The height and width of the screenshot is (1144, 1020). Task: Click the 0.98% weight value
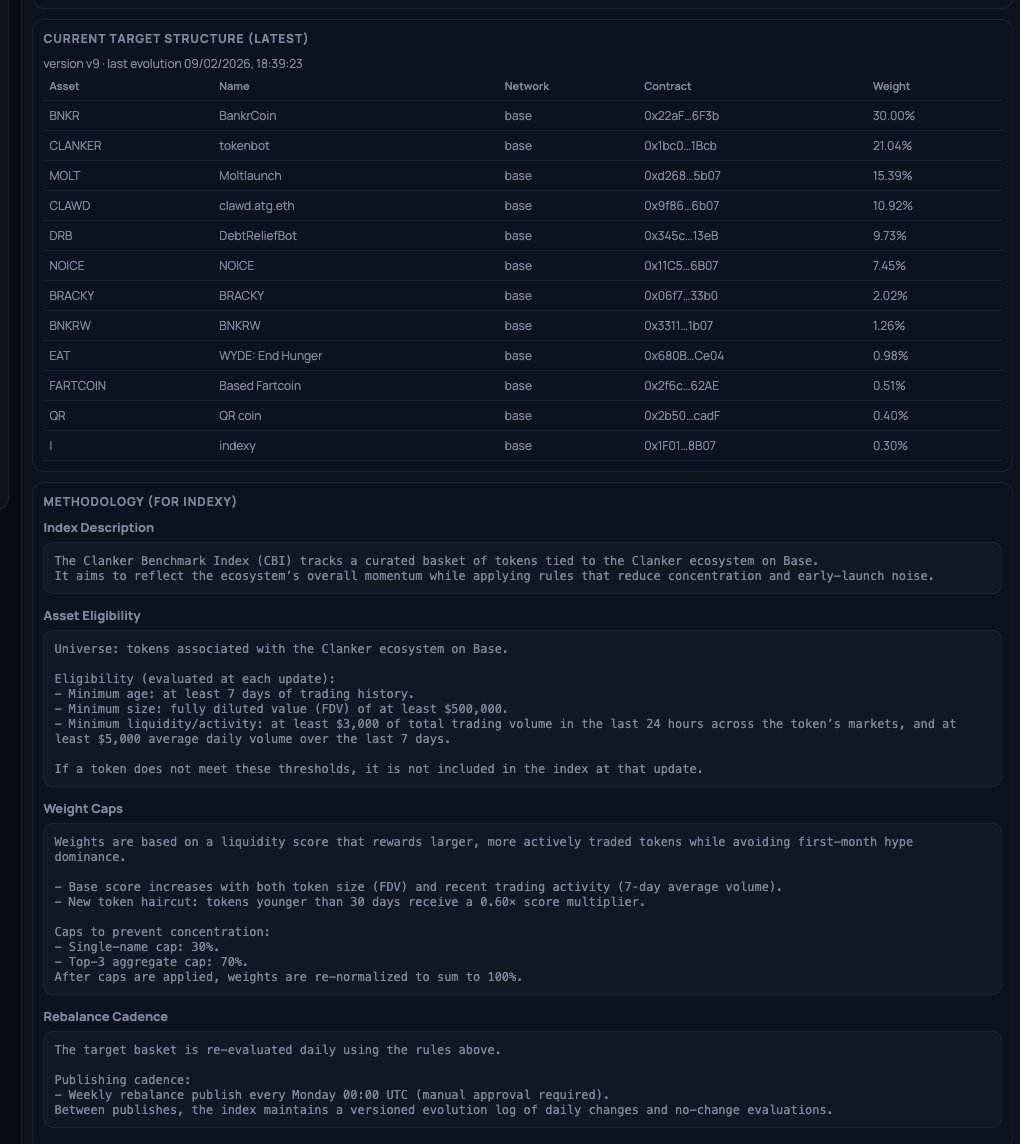click(x=890, y=355)
